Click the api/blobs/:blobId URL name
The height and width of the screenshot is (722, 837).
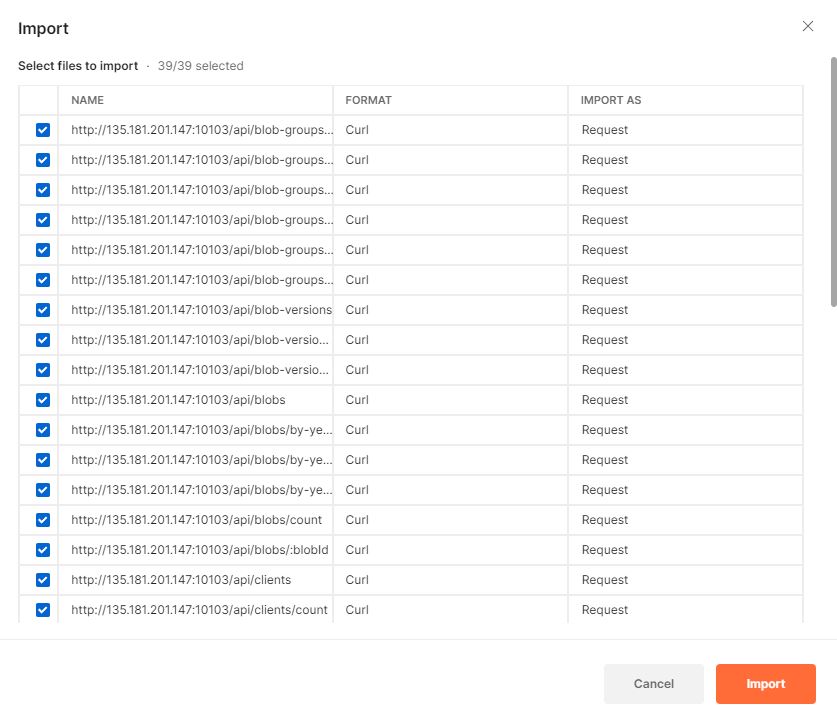coord(200,550)
